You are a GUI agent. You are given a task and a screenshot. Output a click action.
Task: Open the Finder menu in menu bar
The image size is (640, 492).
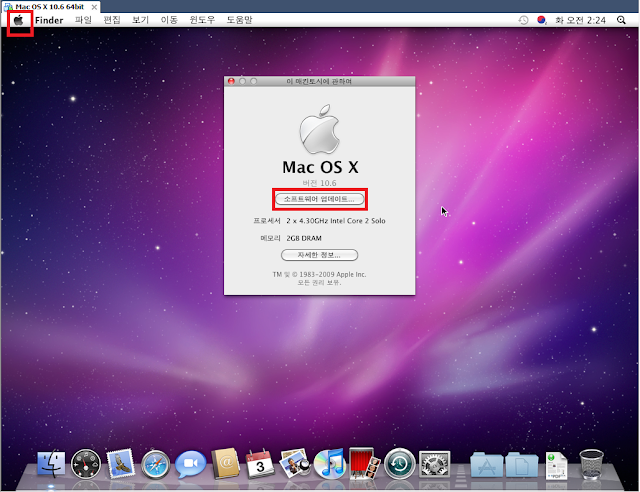coord(49,20)
